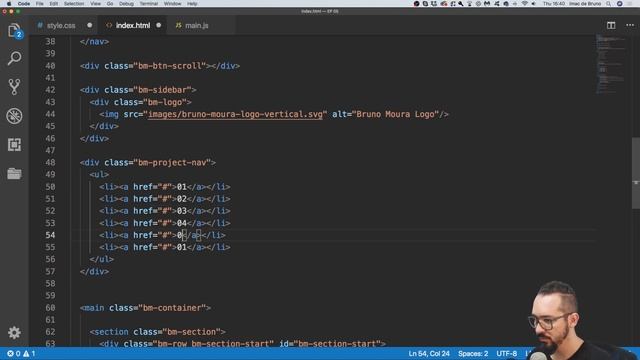640x360 pixels.
Task: Open the Manage gear icon
Action: point(14,333)
